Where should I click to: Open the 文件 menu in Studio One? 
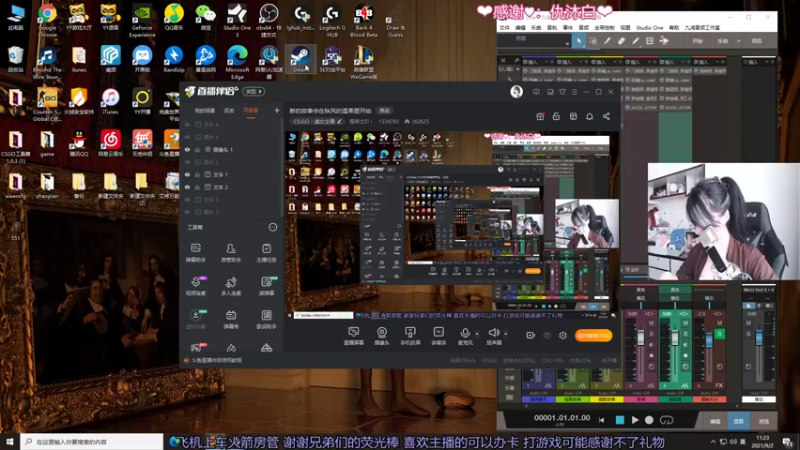pos(504,28)
